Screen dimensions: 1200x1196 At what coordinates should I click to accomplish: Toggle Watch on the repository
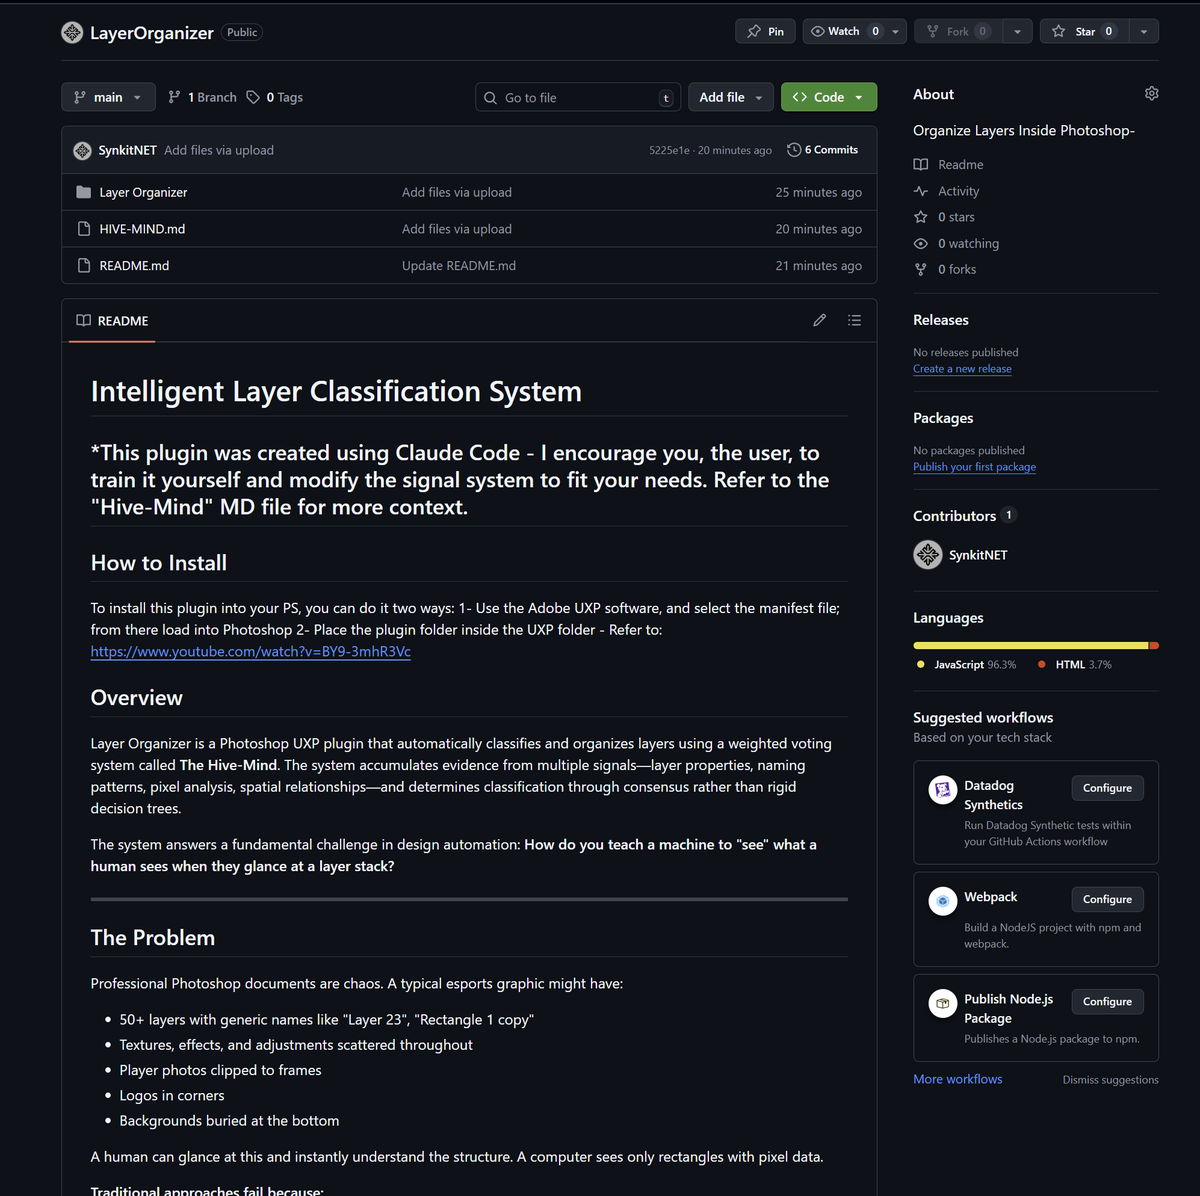tap(845, 31)
